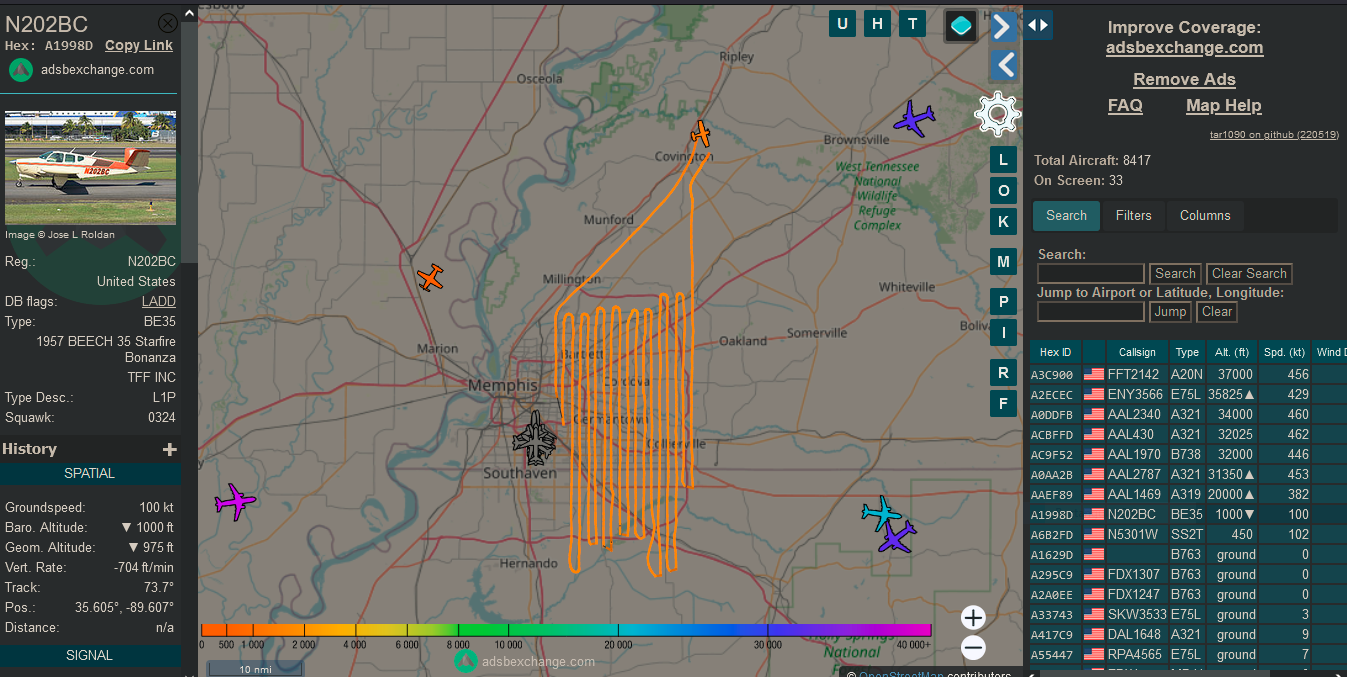Screen dimensions: 1347x677
Task: Select the magenta plane on the left
Action: click(235, 501)
